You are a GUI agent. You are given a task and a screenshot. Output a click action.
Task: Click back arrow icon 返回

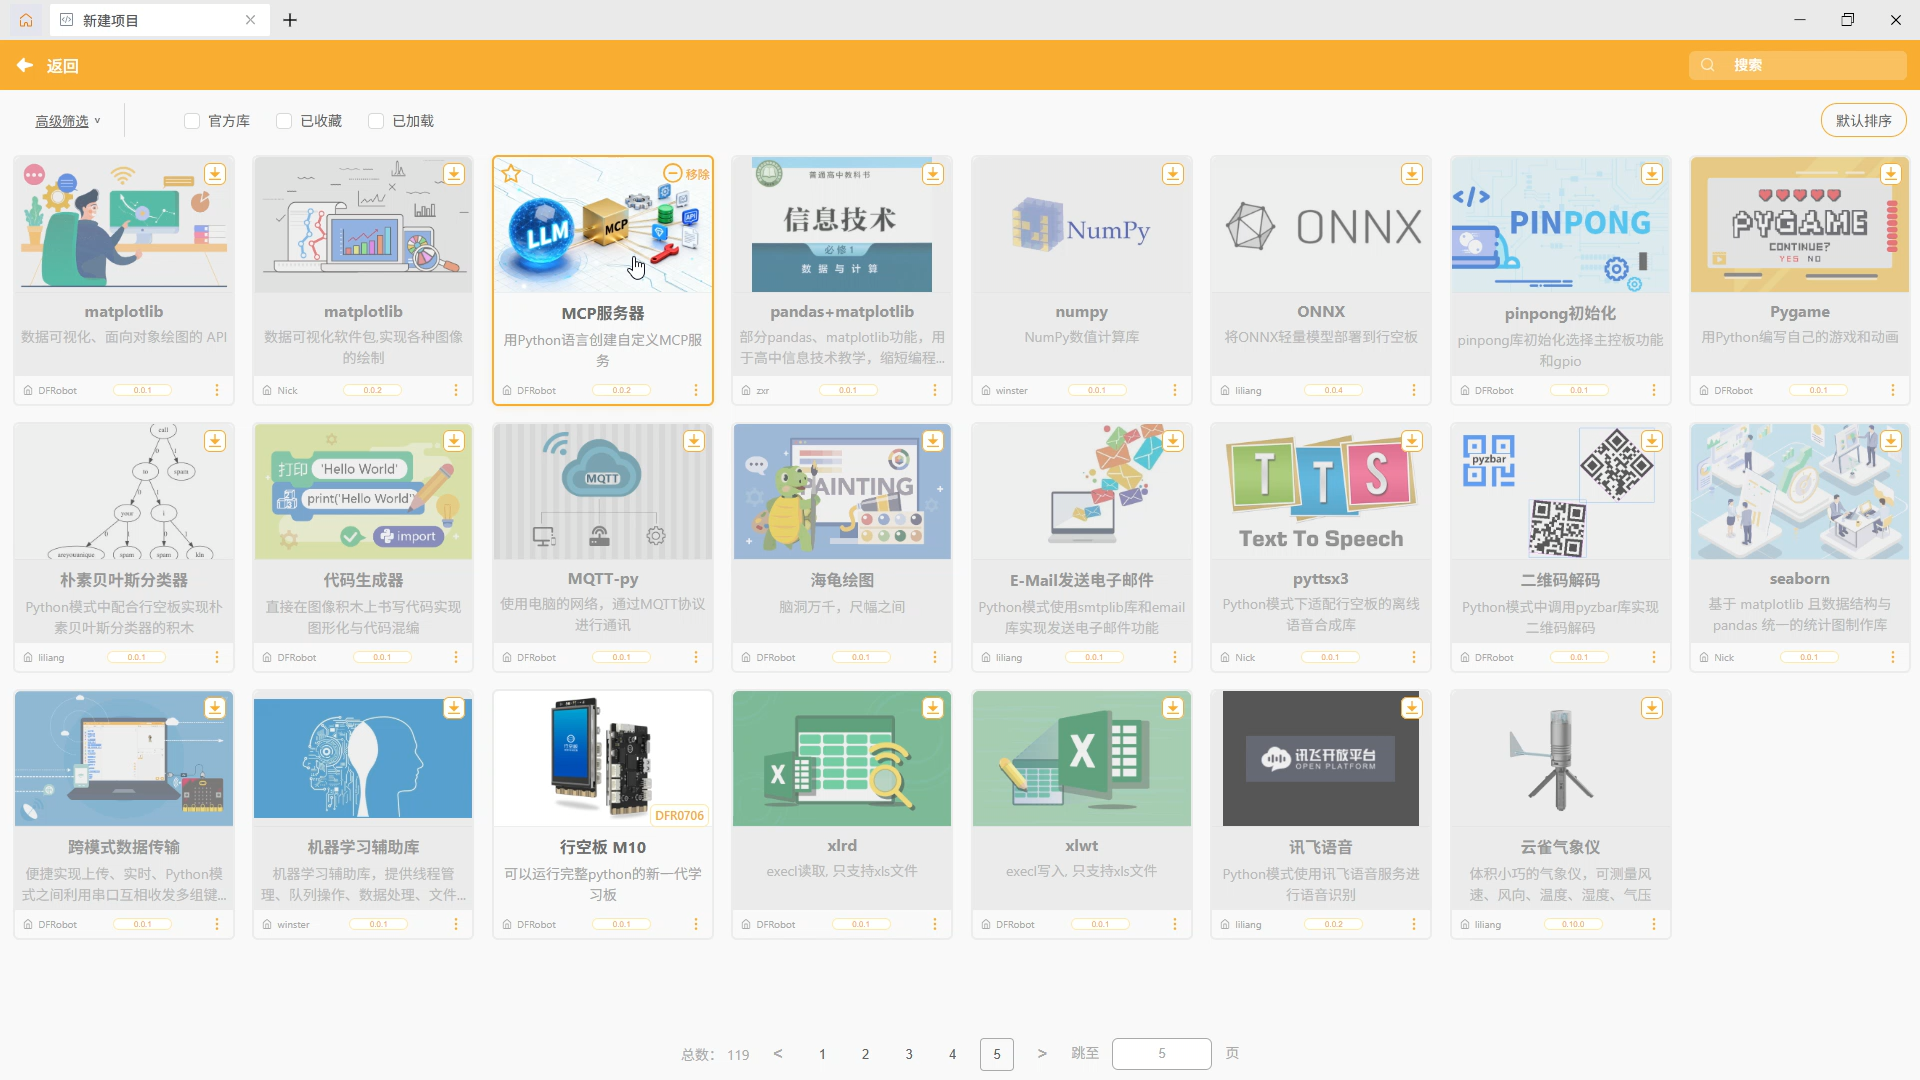(25, 65)
